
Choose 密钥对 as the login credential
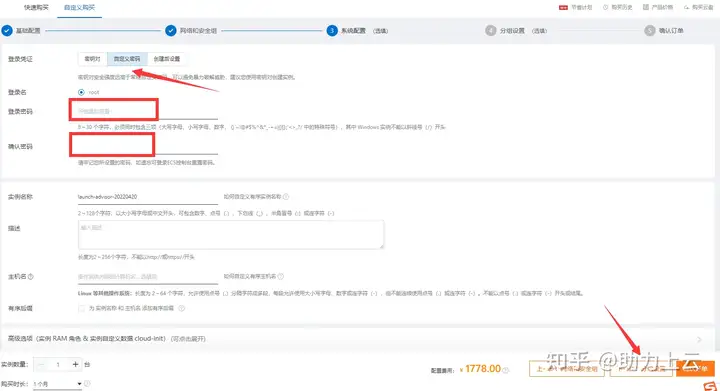(x=92, y=59)
